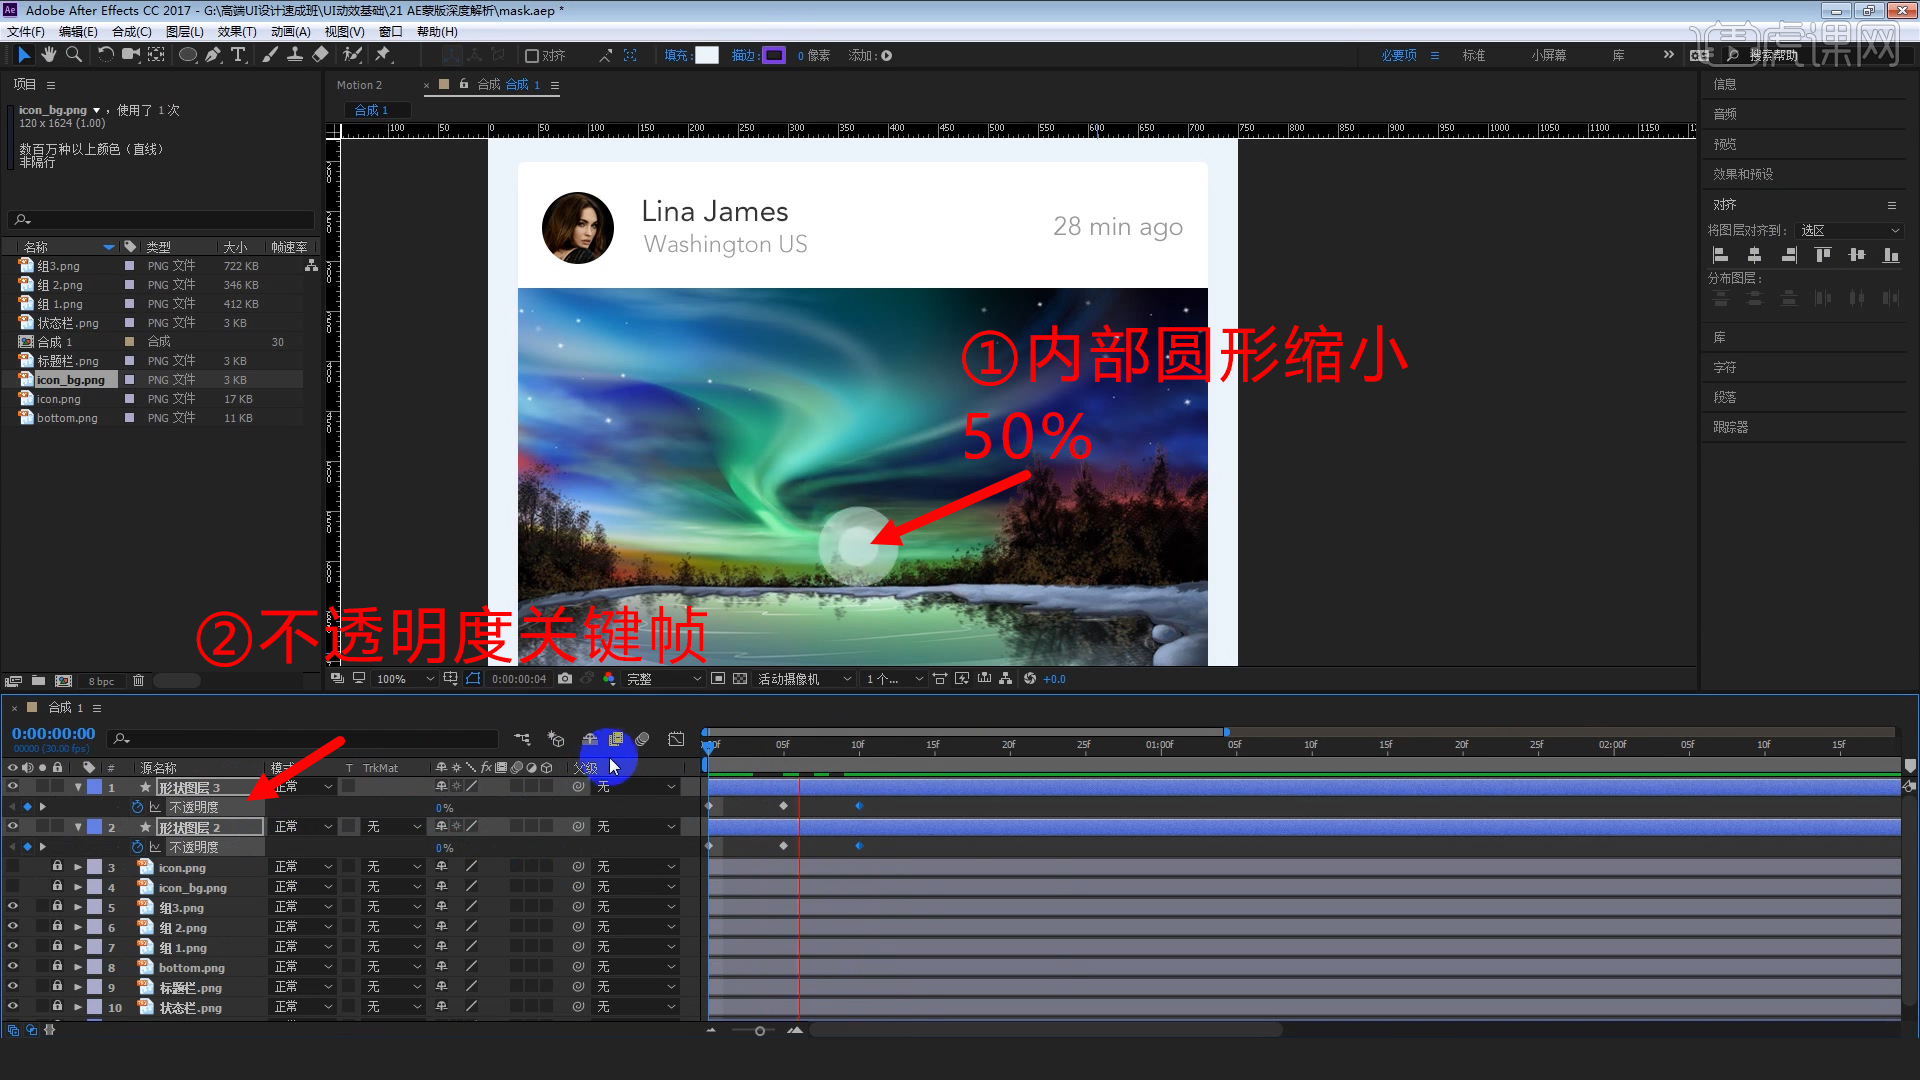Show channel and color management settings
Screen dimensions: 1920x1080
point(609,679)
